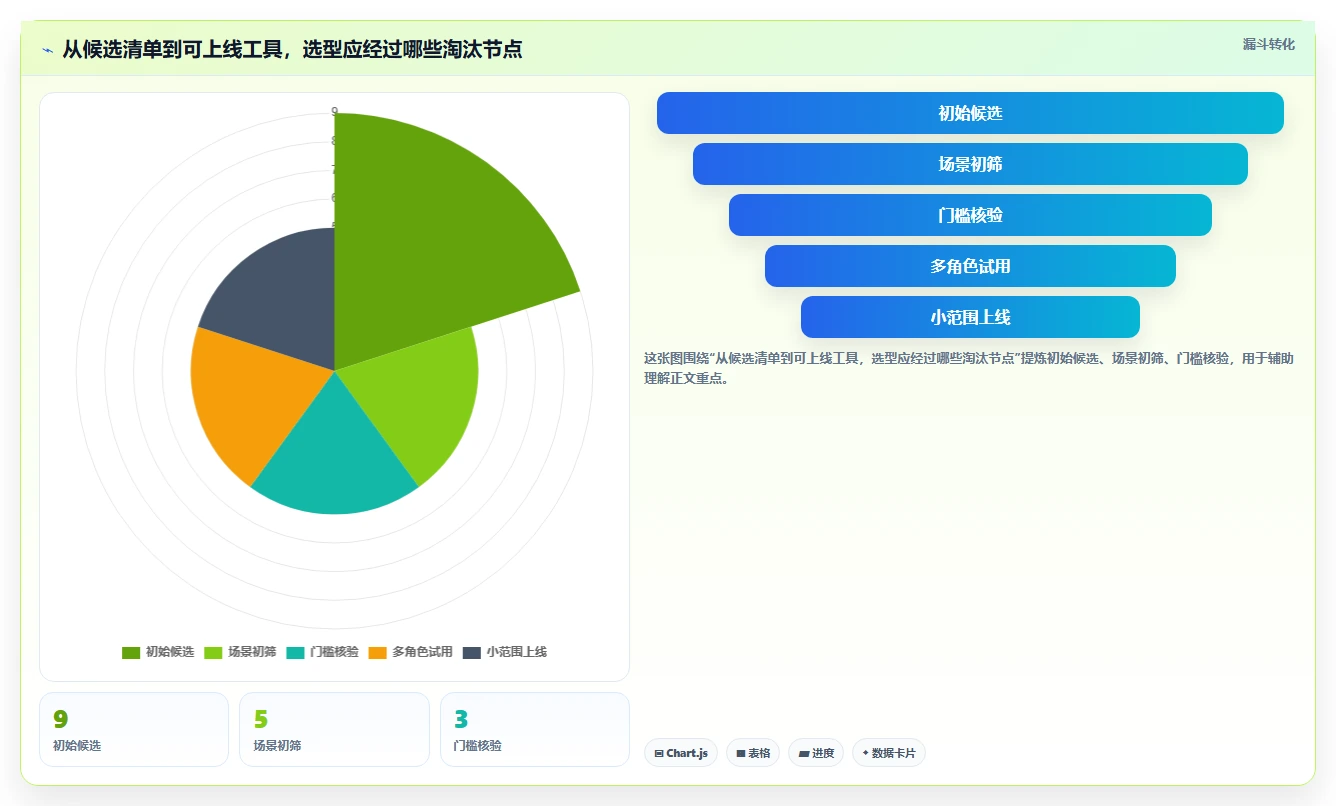Select the 场景初筛 funnel bar
This screenshot has width=1336, height=806.
(970, 164)
